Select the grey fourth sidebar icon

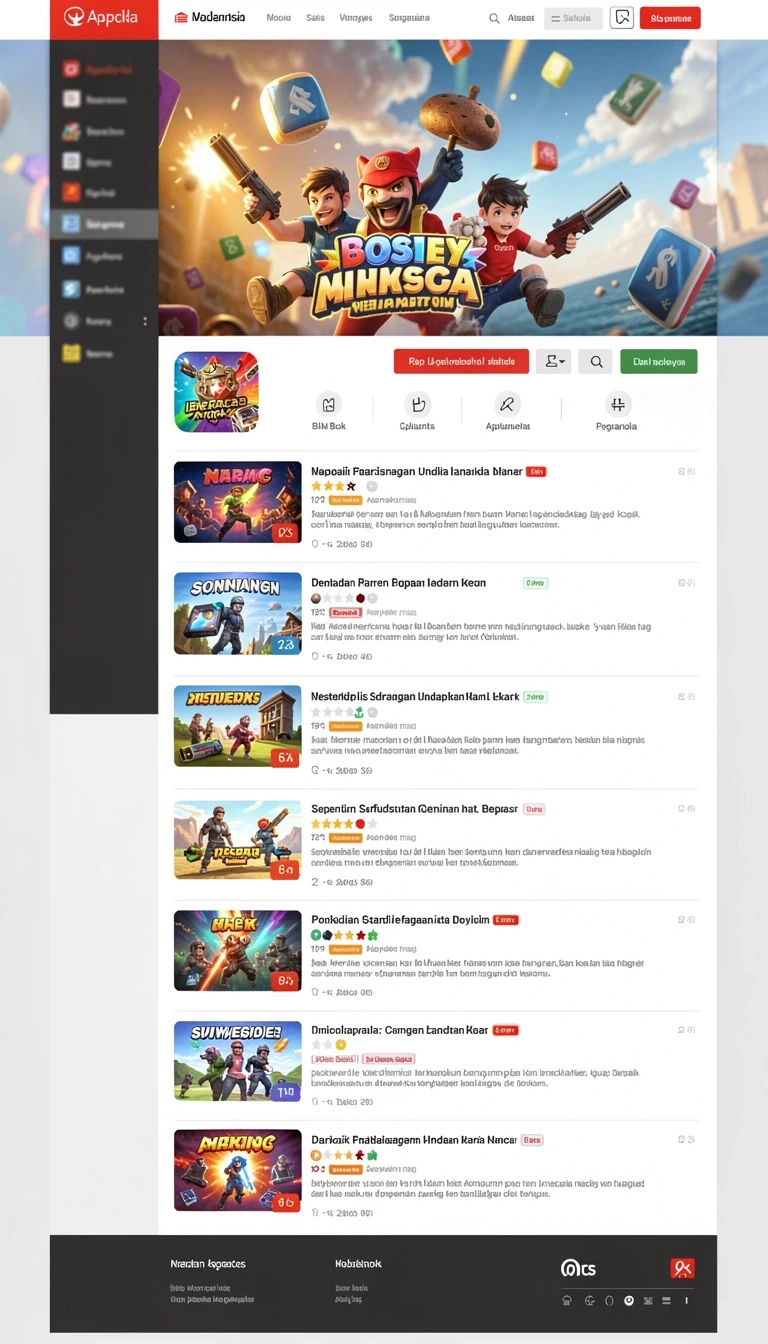tap(71, 161)
